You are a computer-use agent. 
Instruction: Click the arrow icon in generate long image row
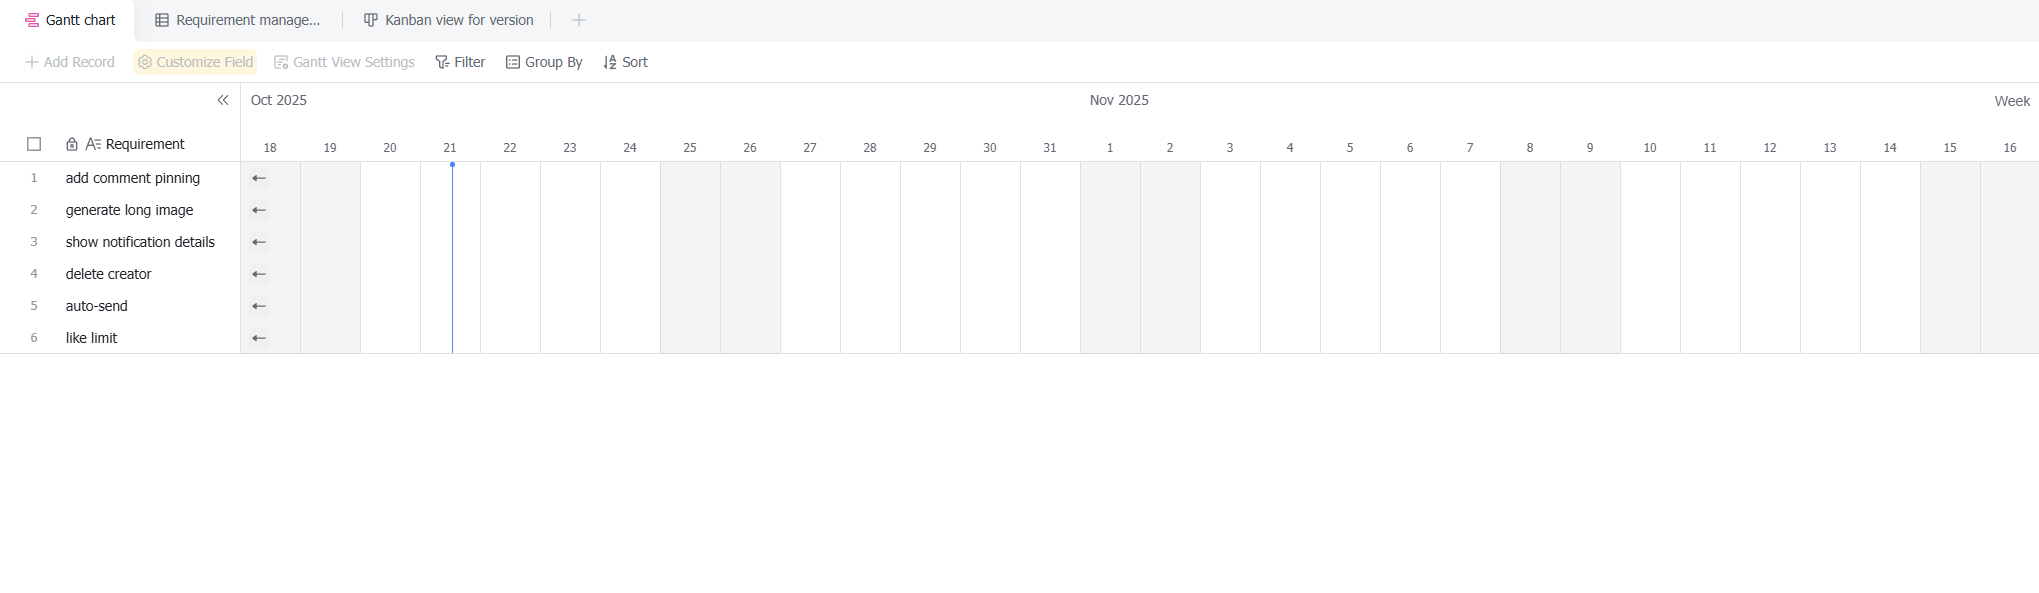[x=259, y=210]
